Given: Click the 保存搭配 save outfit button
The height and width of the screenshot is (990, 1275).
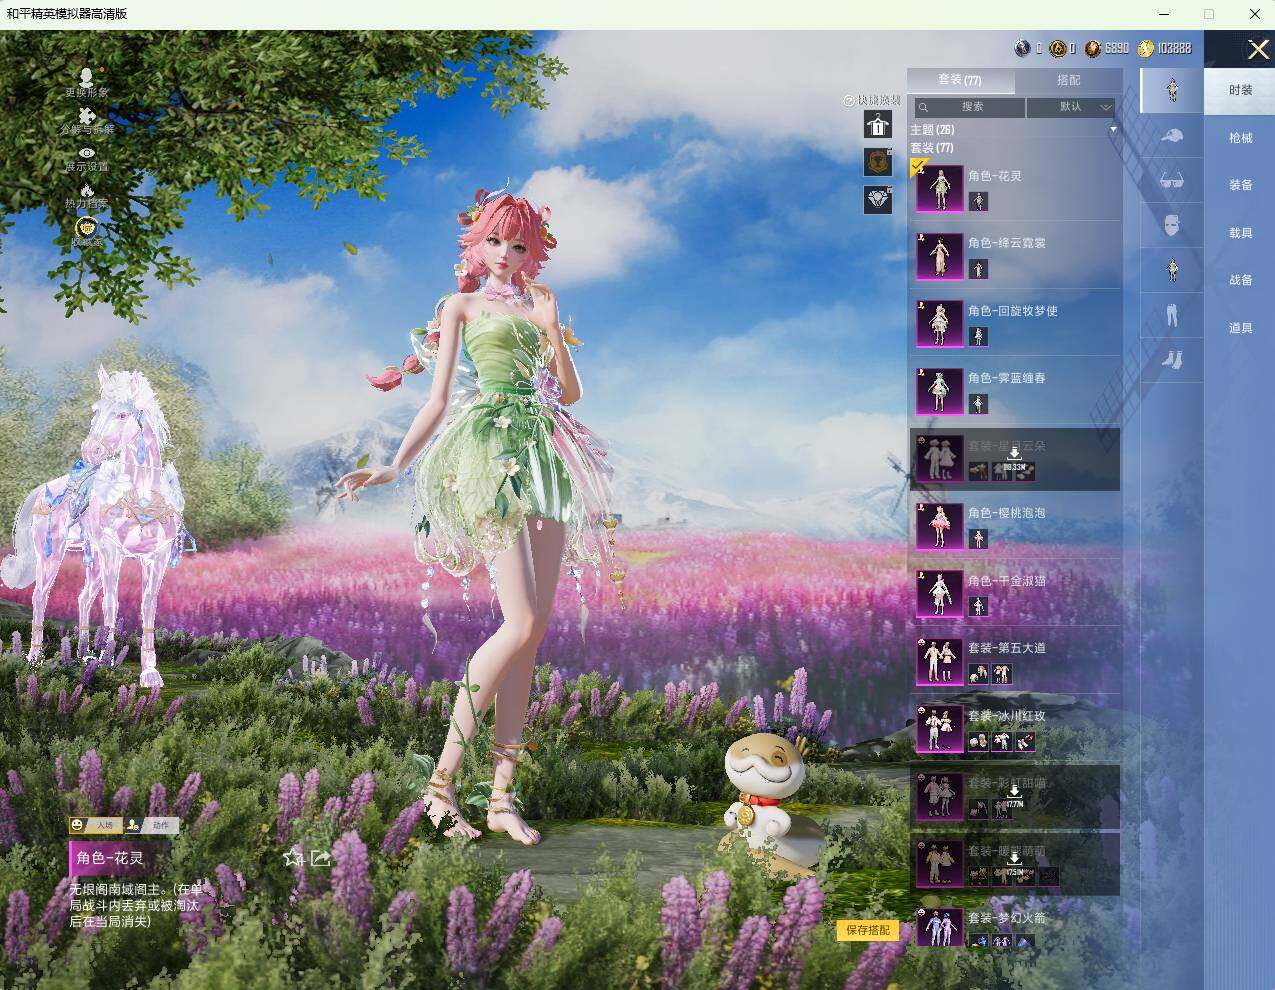Looking at the screenshot, I should tap(868, 930).
